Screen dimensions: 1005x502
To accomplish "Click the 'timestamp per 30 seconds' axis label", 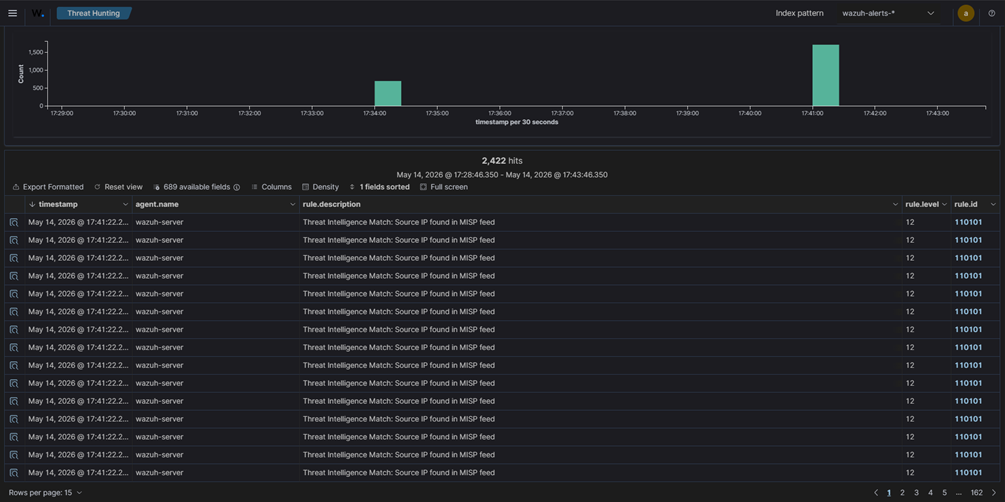I will point(517,122).
